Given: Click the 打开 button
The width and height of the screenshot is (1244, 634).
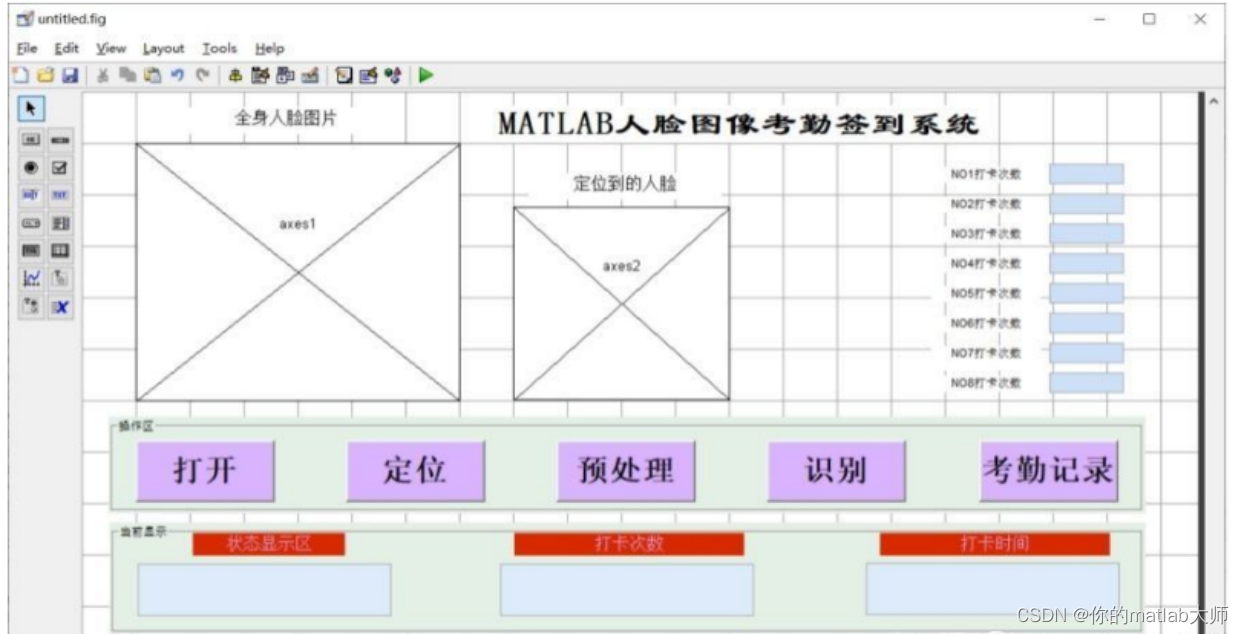Looking at the screenshot, I should 206,471.
